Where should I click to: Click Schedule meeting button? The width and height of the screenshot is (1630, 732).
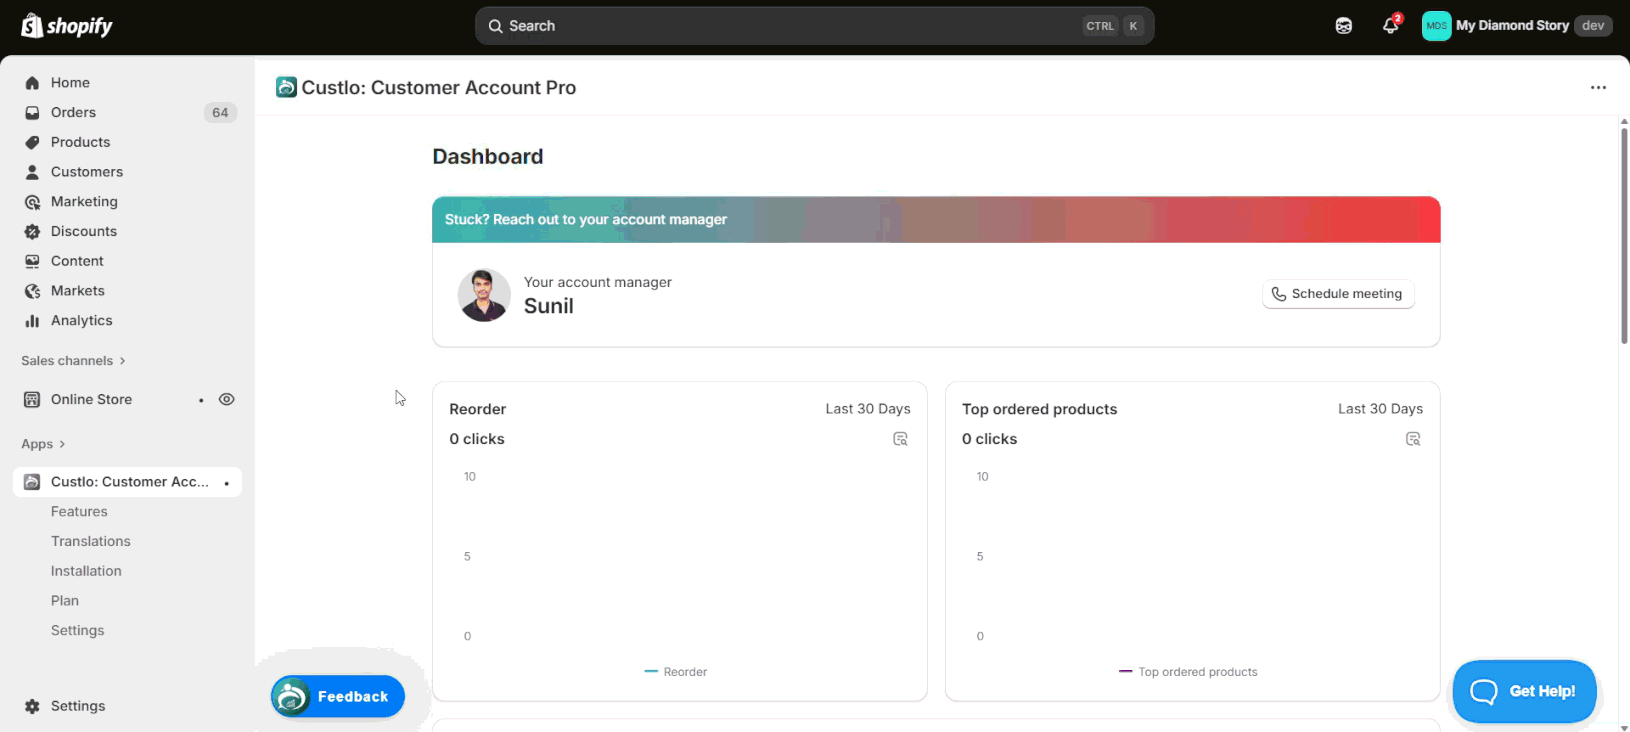pyautogui.click(x=1338, y=294)
